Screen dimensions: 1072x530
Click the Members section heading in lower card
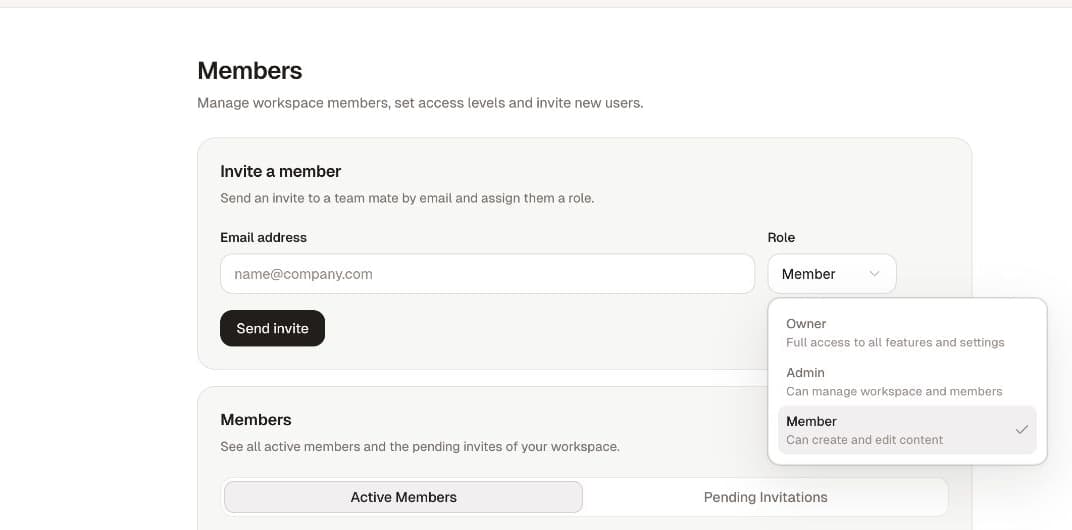point(256,419)
